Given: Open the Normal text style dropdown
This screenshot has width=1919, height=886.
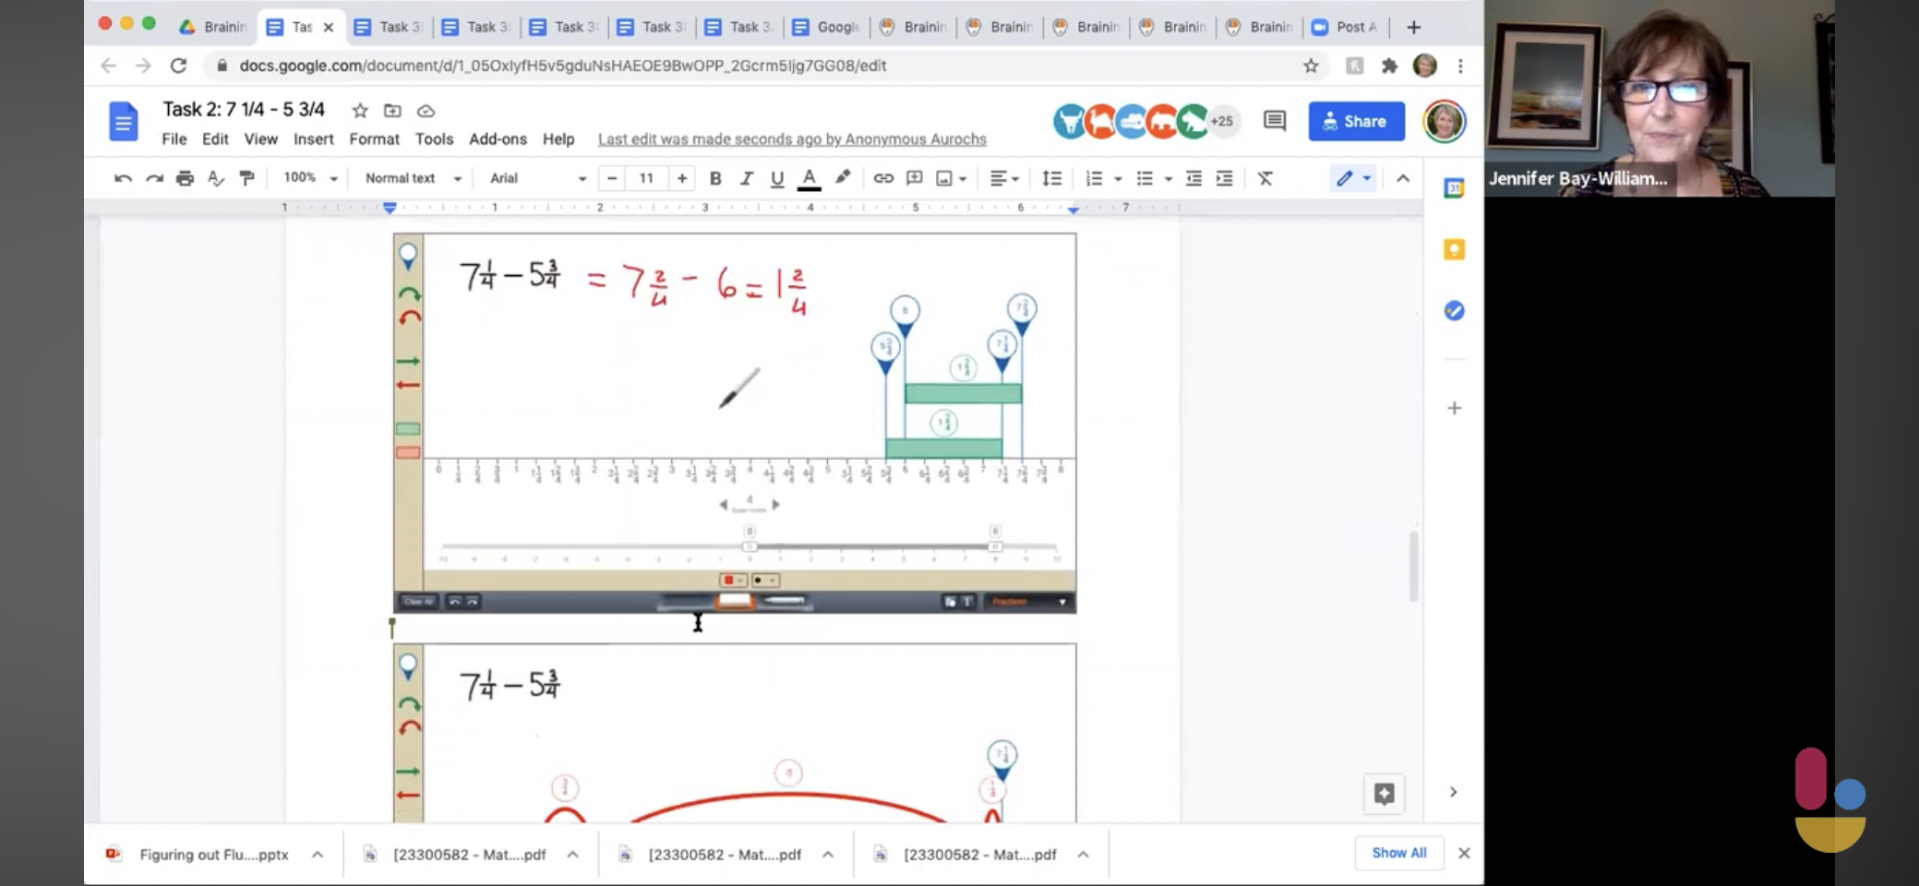Looking at the screenshot, I should point(413,178).
